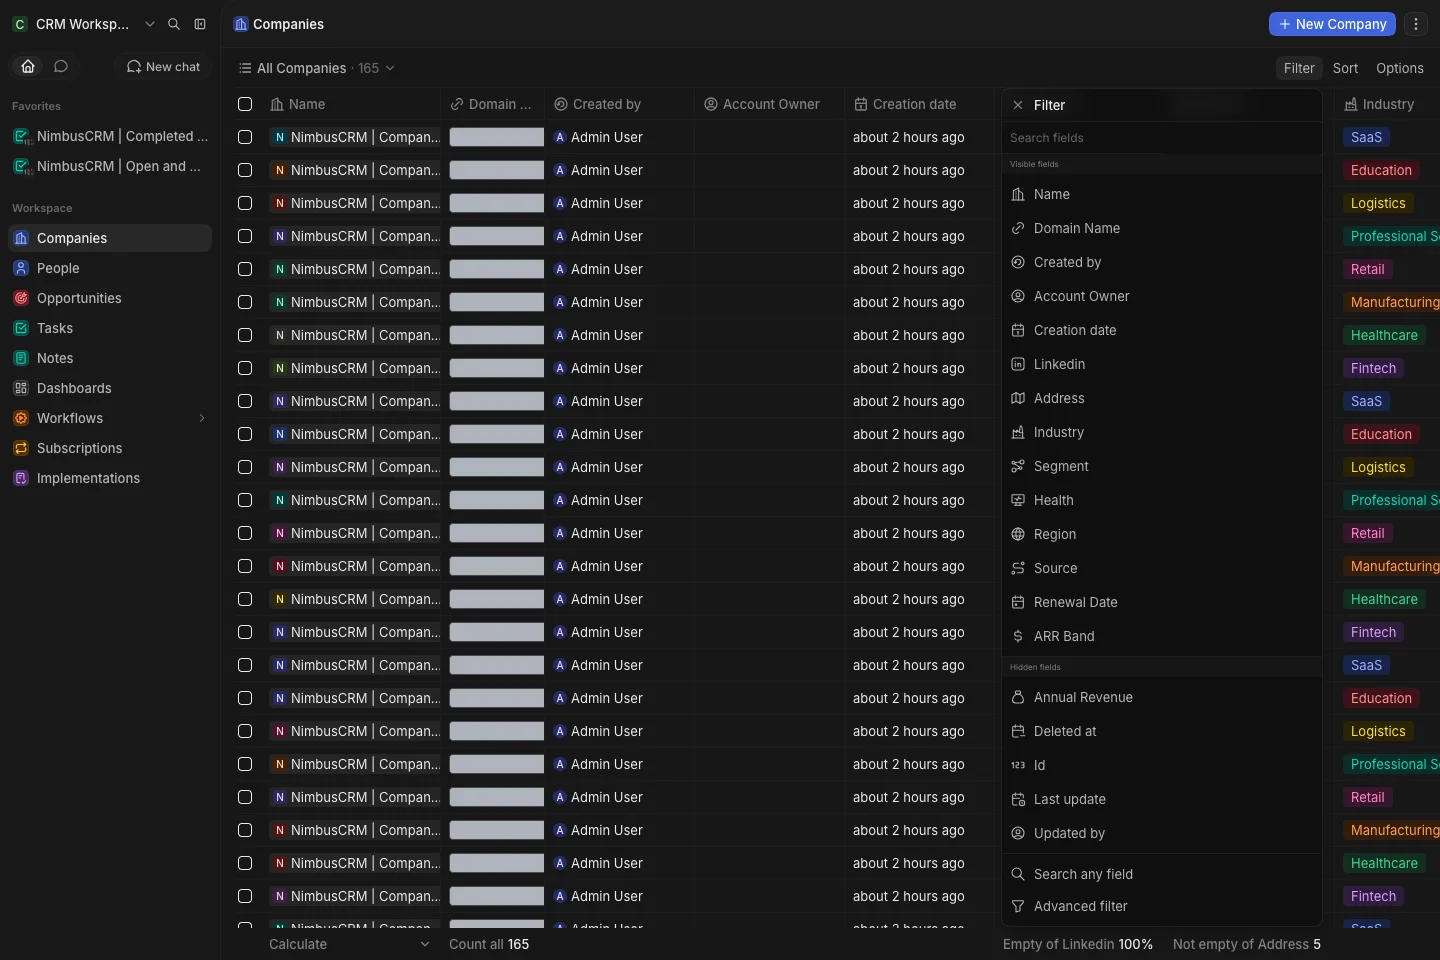Select the ARR Band dollar icon
1440x960 pixels.
(1018, 636)
